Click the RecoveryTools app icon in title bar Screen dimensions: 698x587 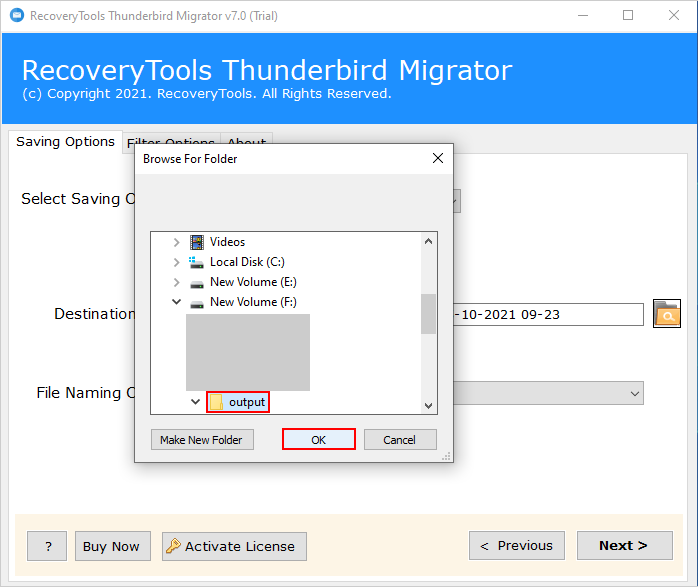click(x=17, y=16)
